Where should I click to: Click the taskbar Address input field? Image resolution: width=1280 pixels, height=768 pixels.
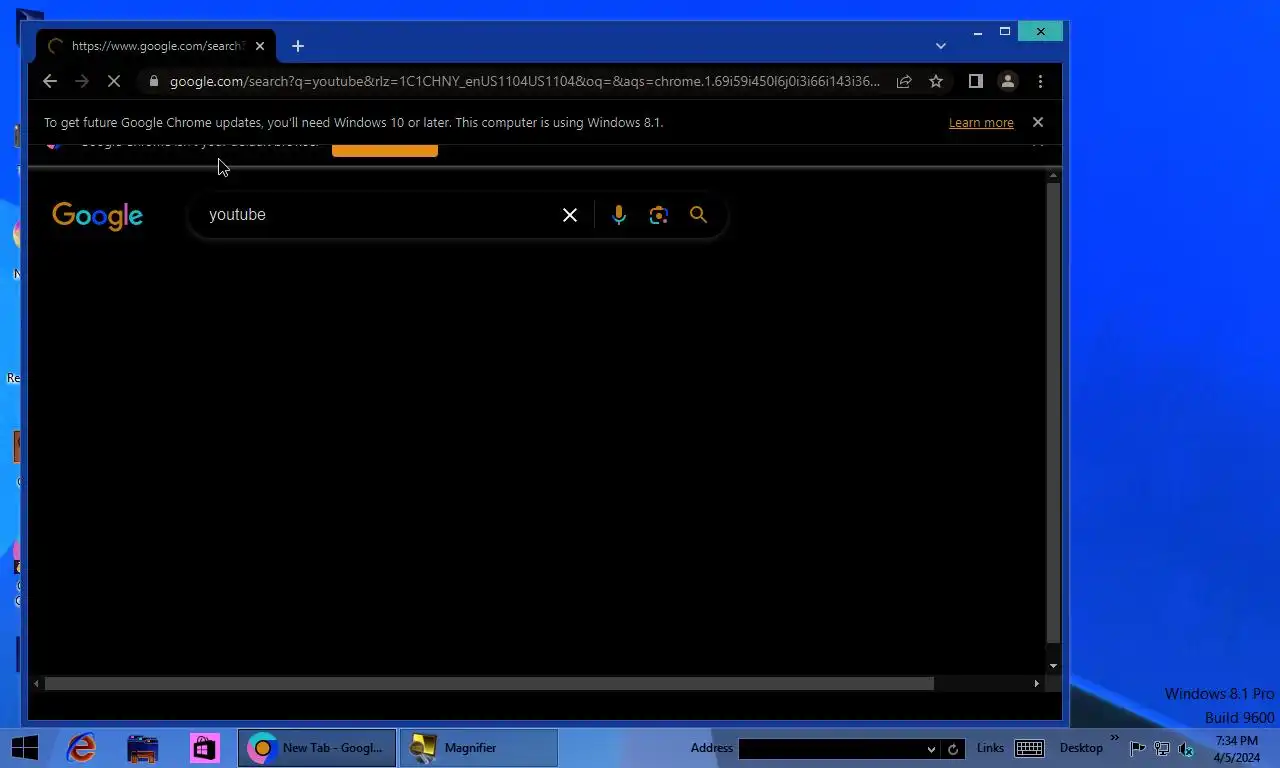[831, 748]
